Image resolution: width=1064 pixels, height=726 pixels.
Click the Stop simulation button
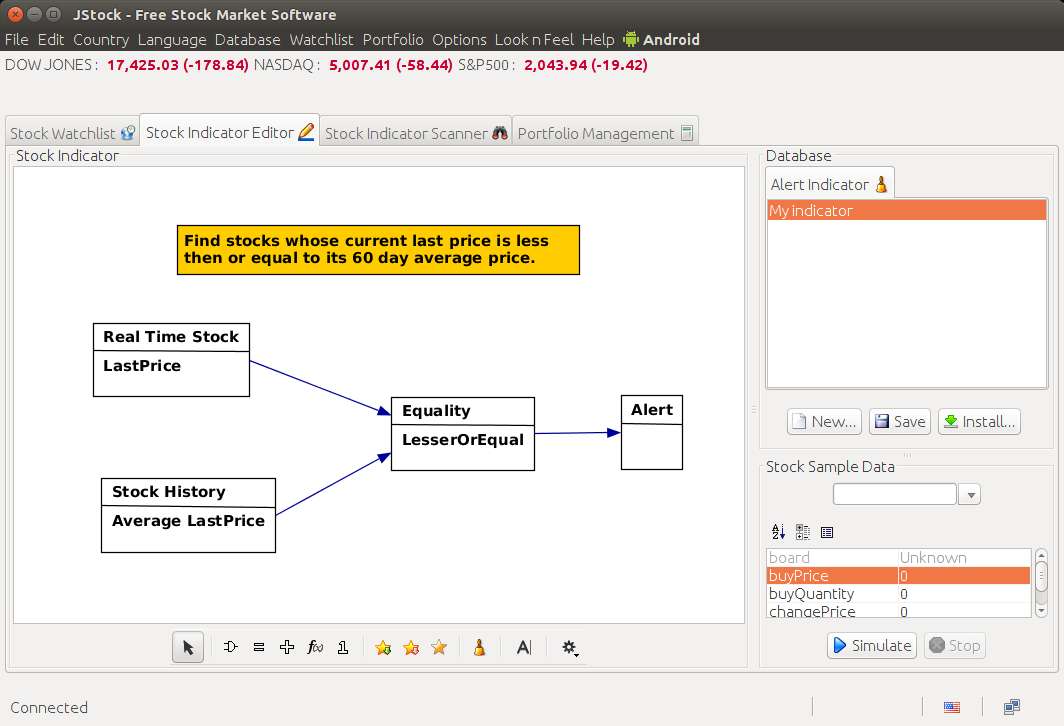click(955, 645)
